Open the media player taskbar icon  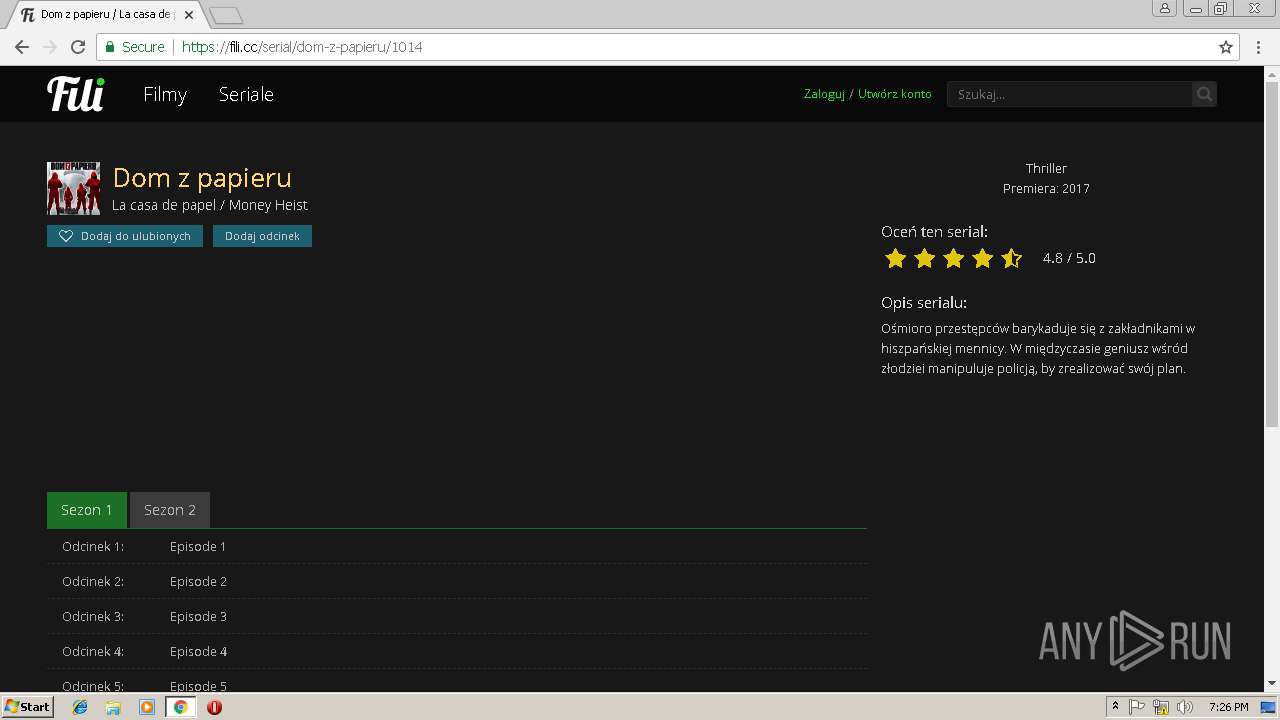147,707
